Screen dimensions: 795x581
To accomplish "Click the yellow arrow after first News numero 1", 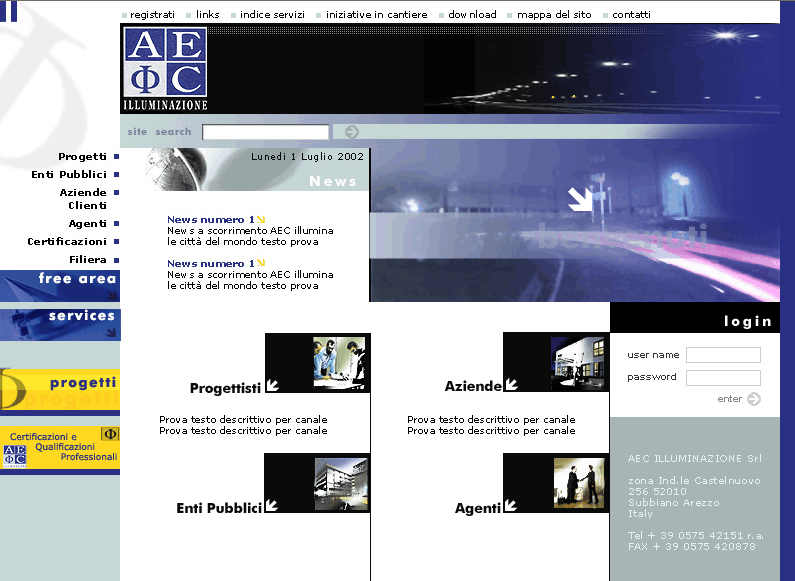I will (x=261, y=220).
